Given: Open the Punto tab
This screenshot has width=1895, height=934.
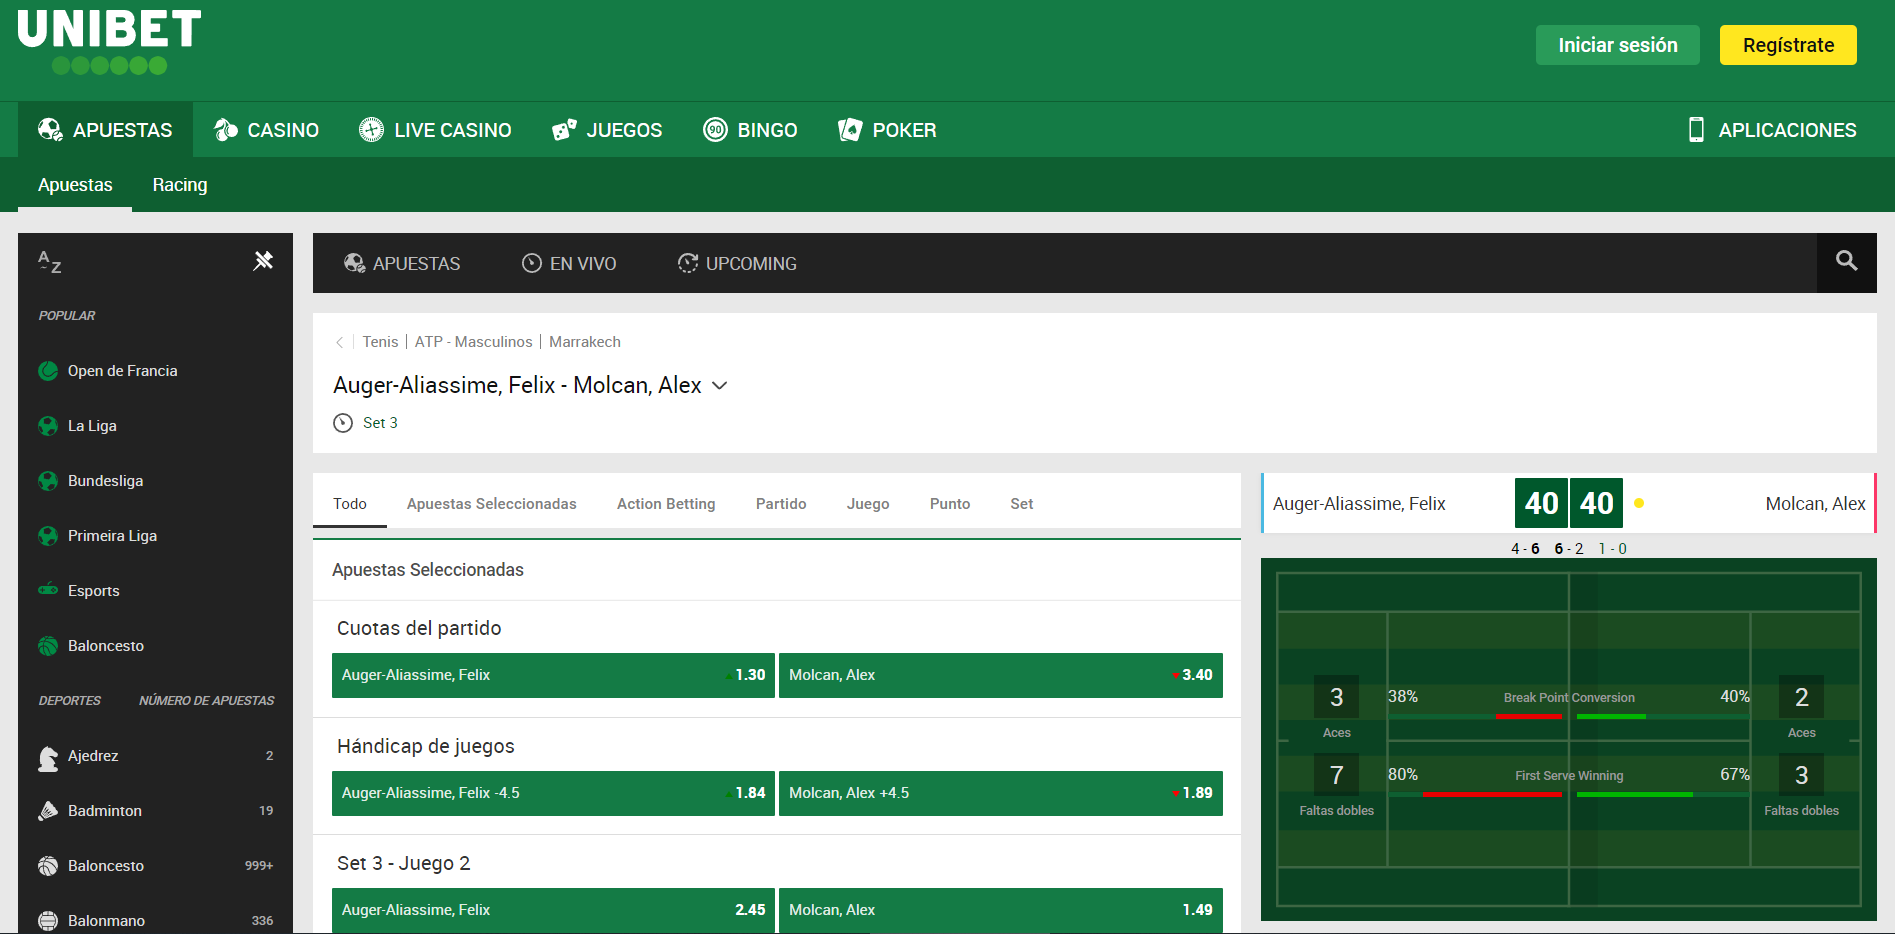Looking at the screenshot, I should 950,504.
